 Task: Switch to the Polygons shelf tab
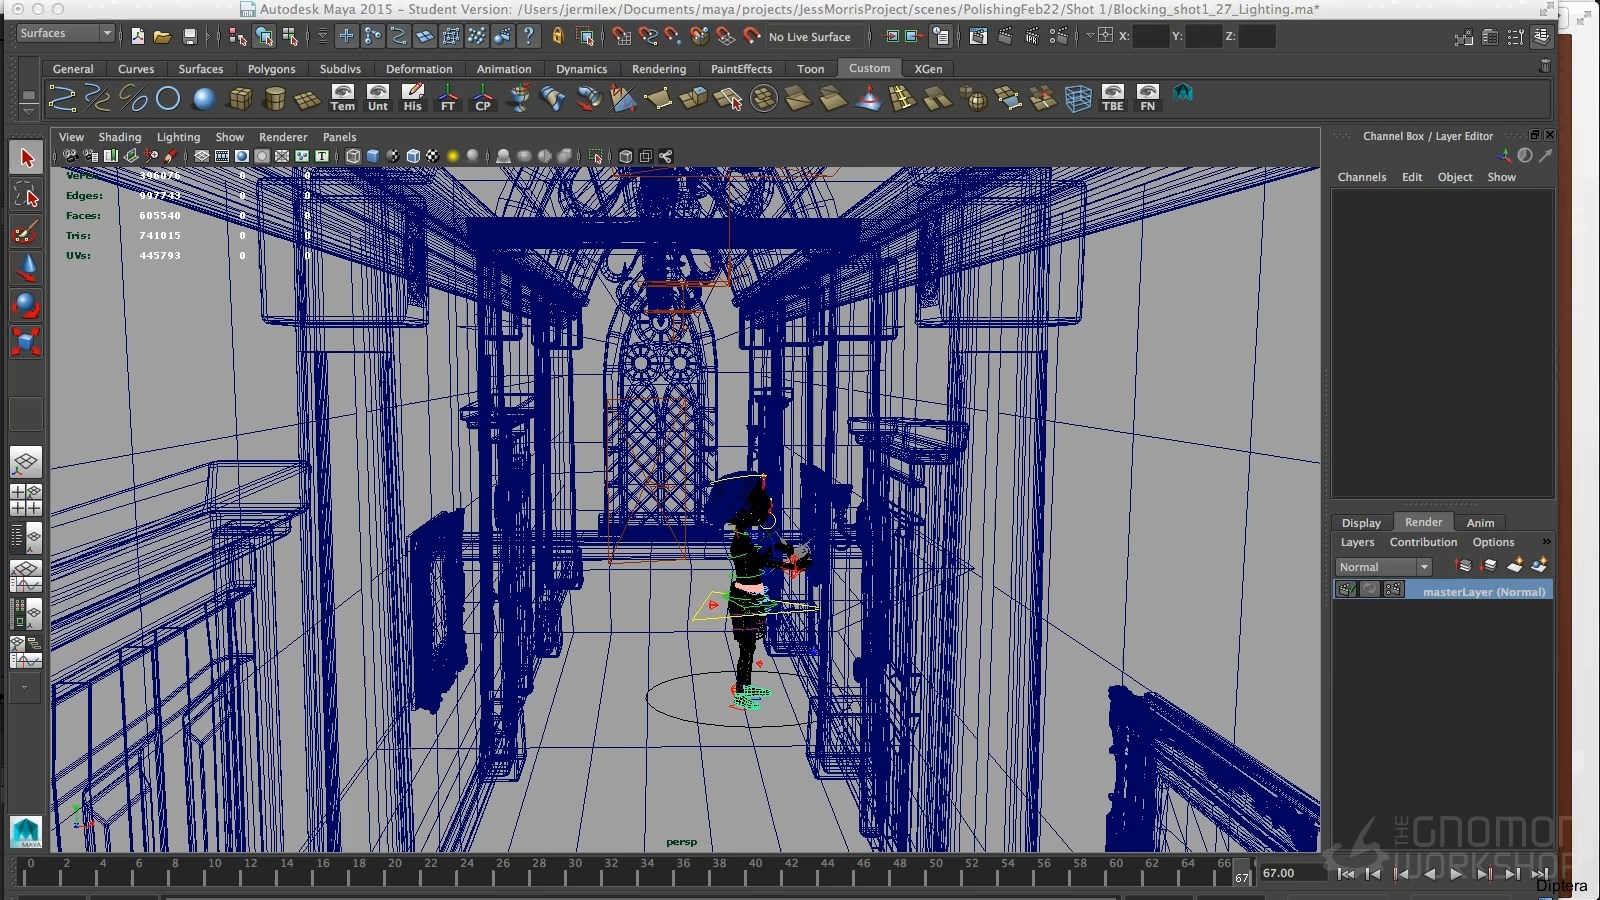pyautogui.click(x=271, y=69)
